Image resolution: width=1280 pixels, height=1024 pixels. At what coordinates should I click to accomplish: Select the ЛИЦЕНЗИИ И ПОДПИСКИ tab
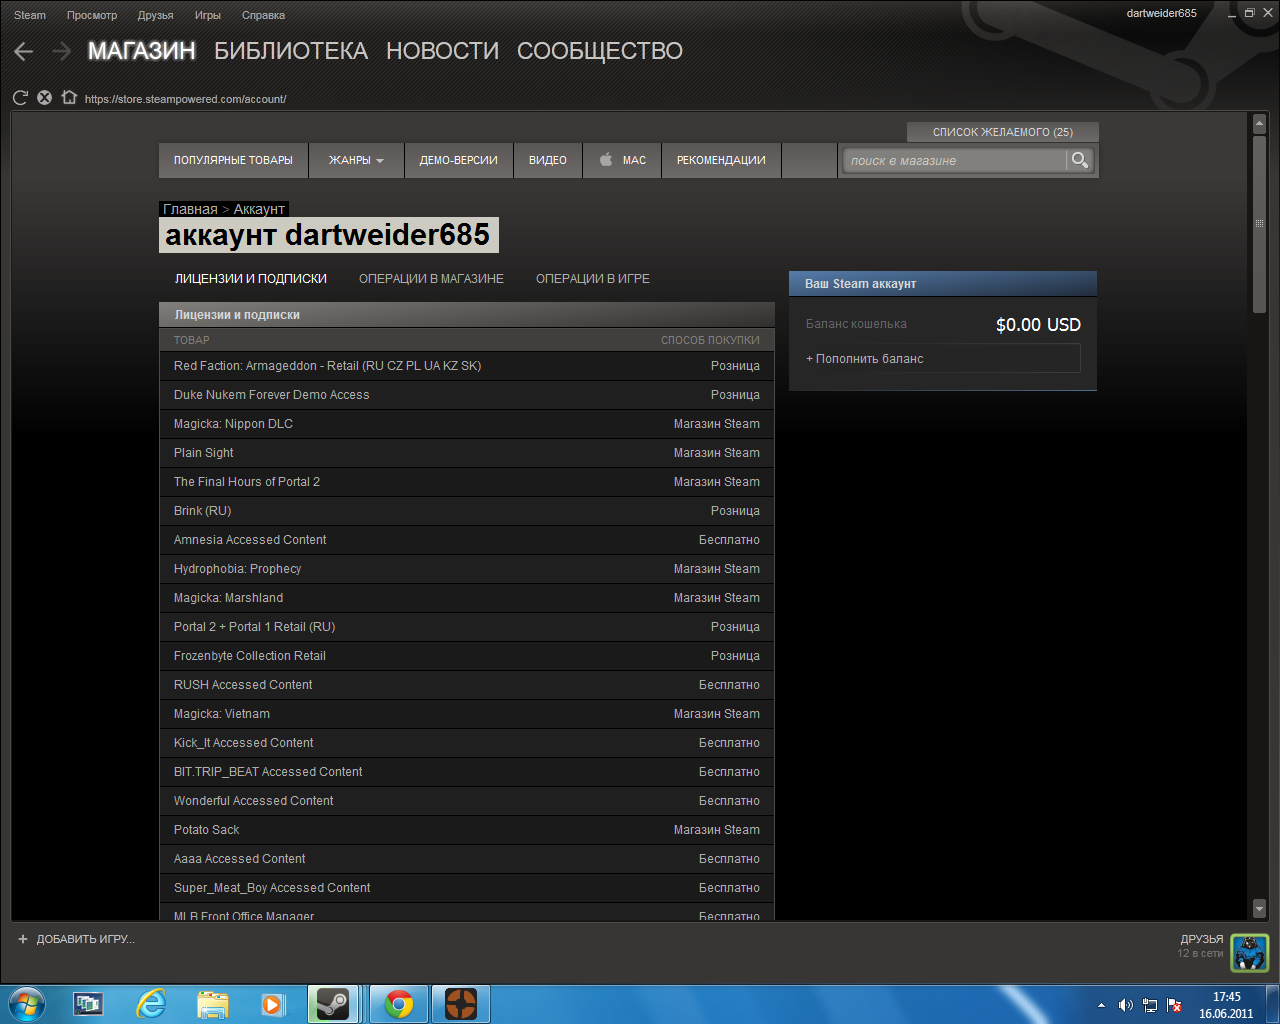pyautogui.click(x=251, y=279)
